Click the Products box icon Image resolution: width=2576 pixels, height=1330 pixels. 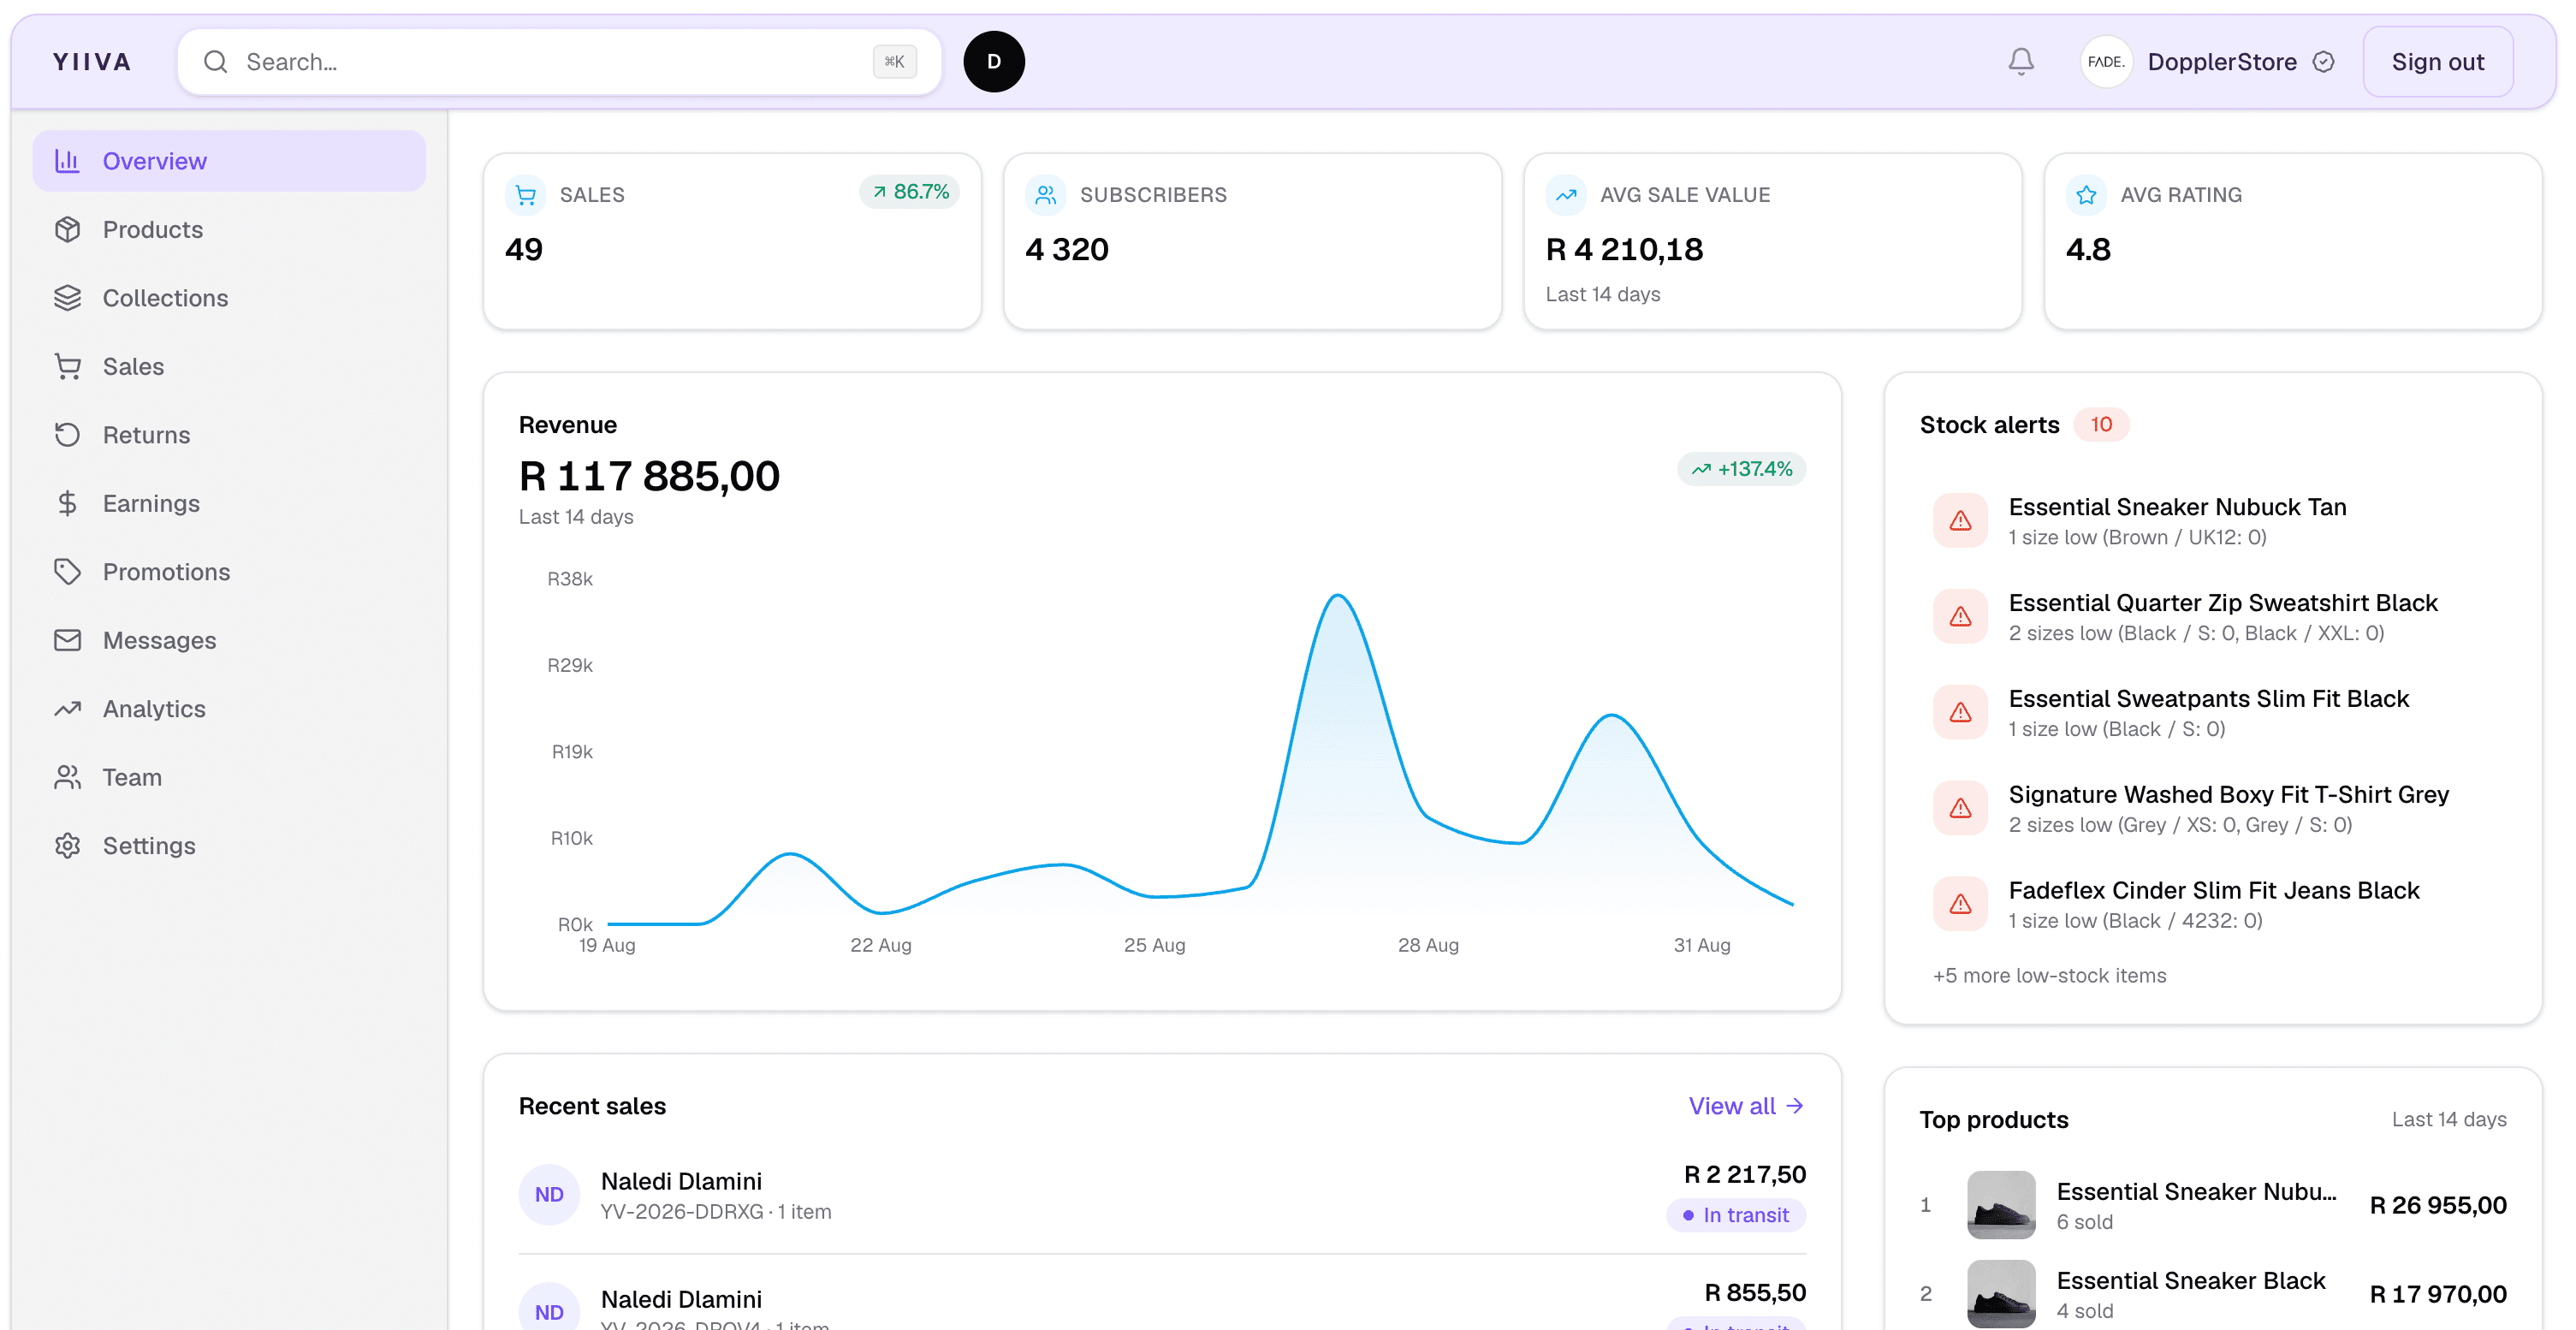[67, 229]
